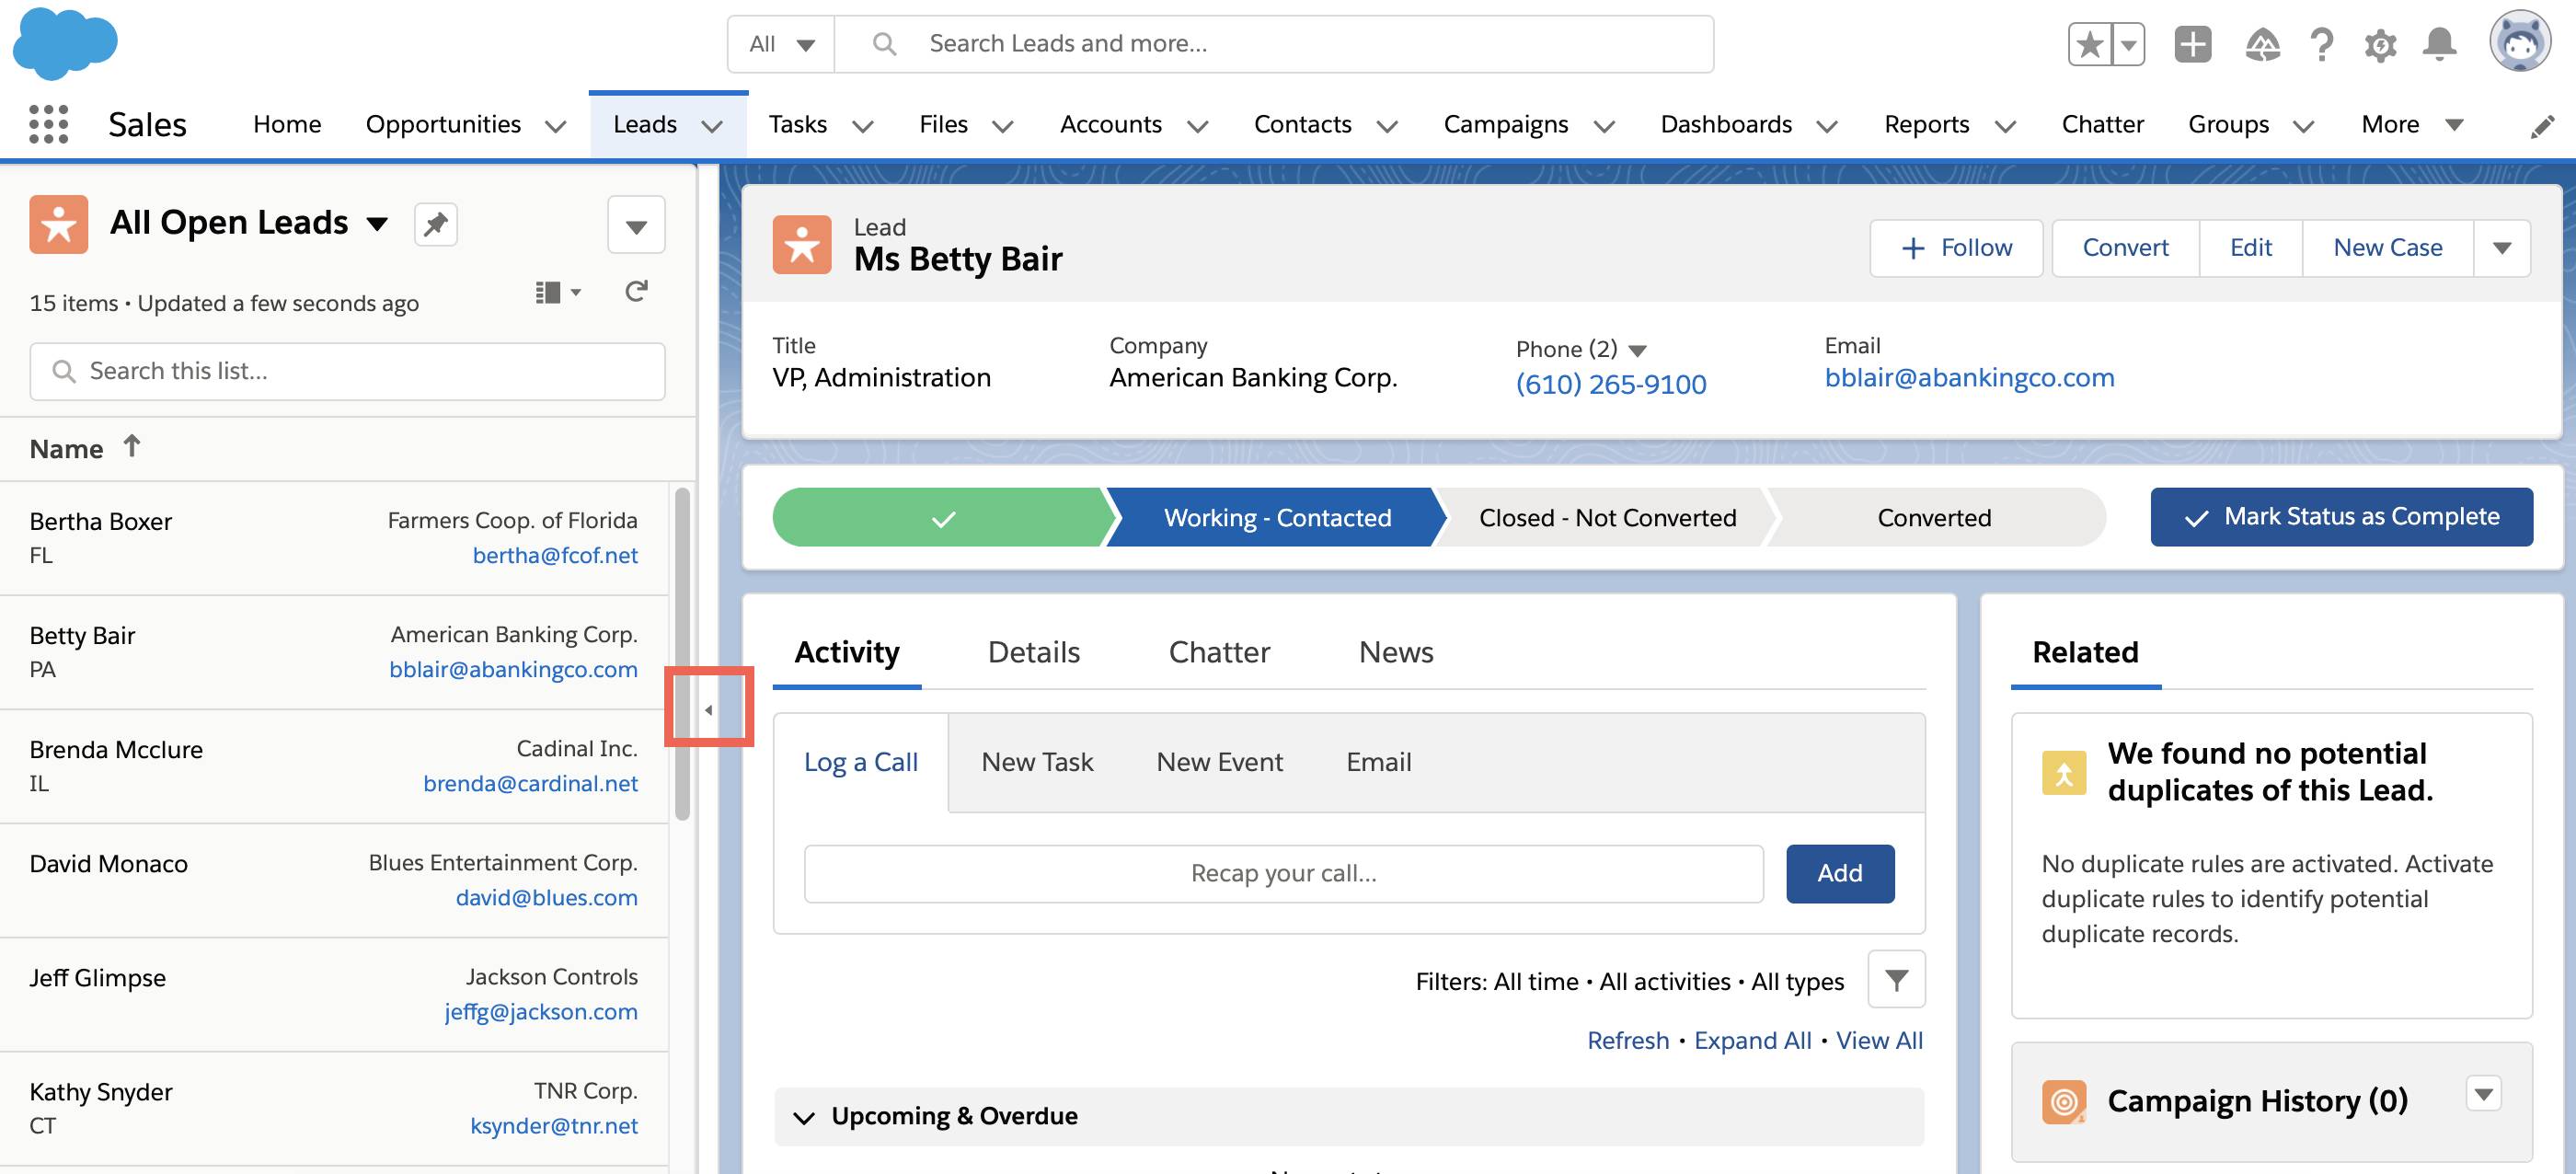2576x1174 pixels.
Task: Click the activity filter funnel icon
Action: pos(1896,980)
